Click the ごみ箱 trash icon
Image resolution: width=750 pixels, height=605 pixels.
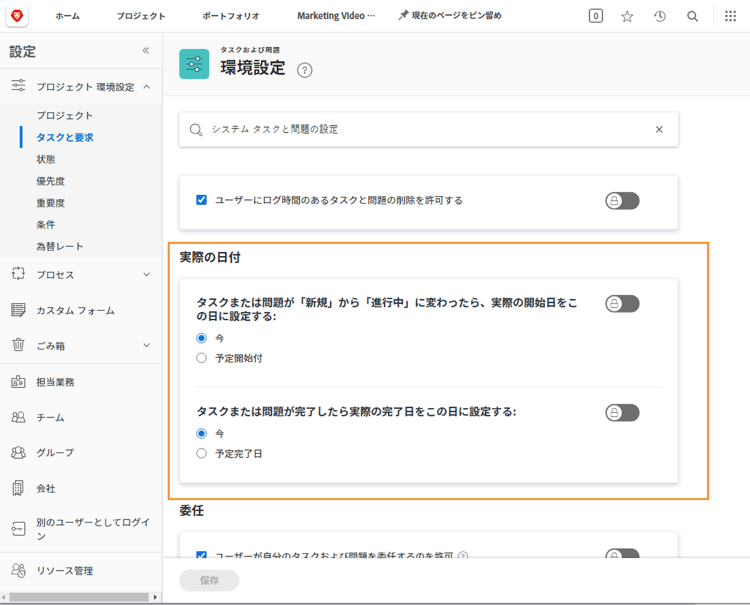click(x=18, y=345)
